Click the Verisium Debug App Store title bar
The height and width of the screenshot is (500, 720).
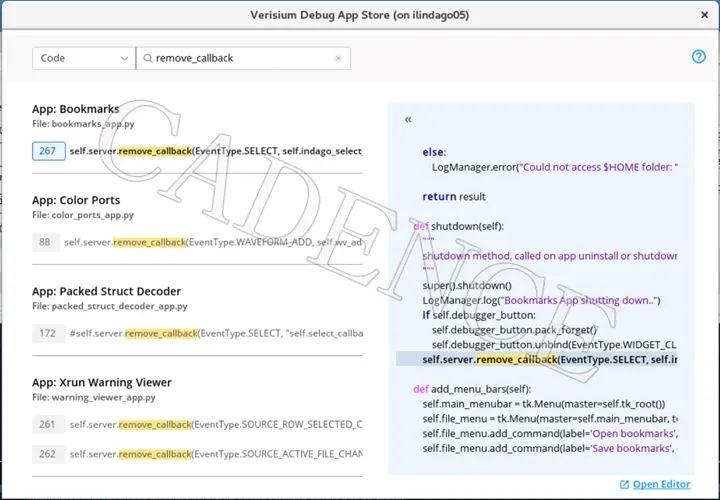coord(359,15)
